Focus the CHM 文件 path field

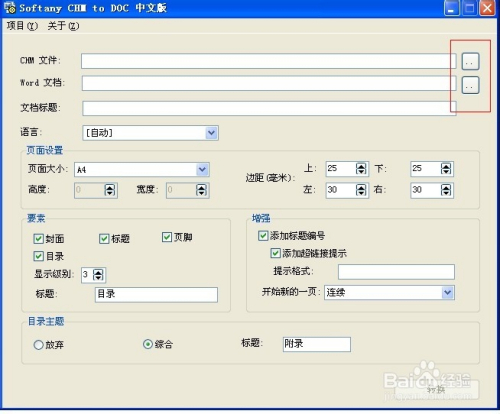[268, 61]
